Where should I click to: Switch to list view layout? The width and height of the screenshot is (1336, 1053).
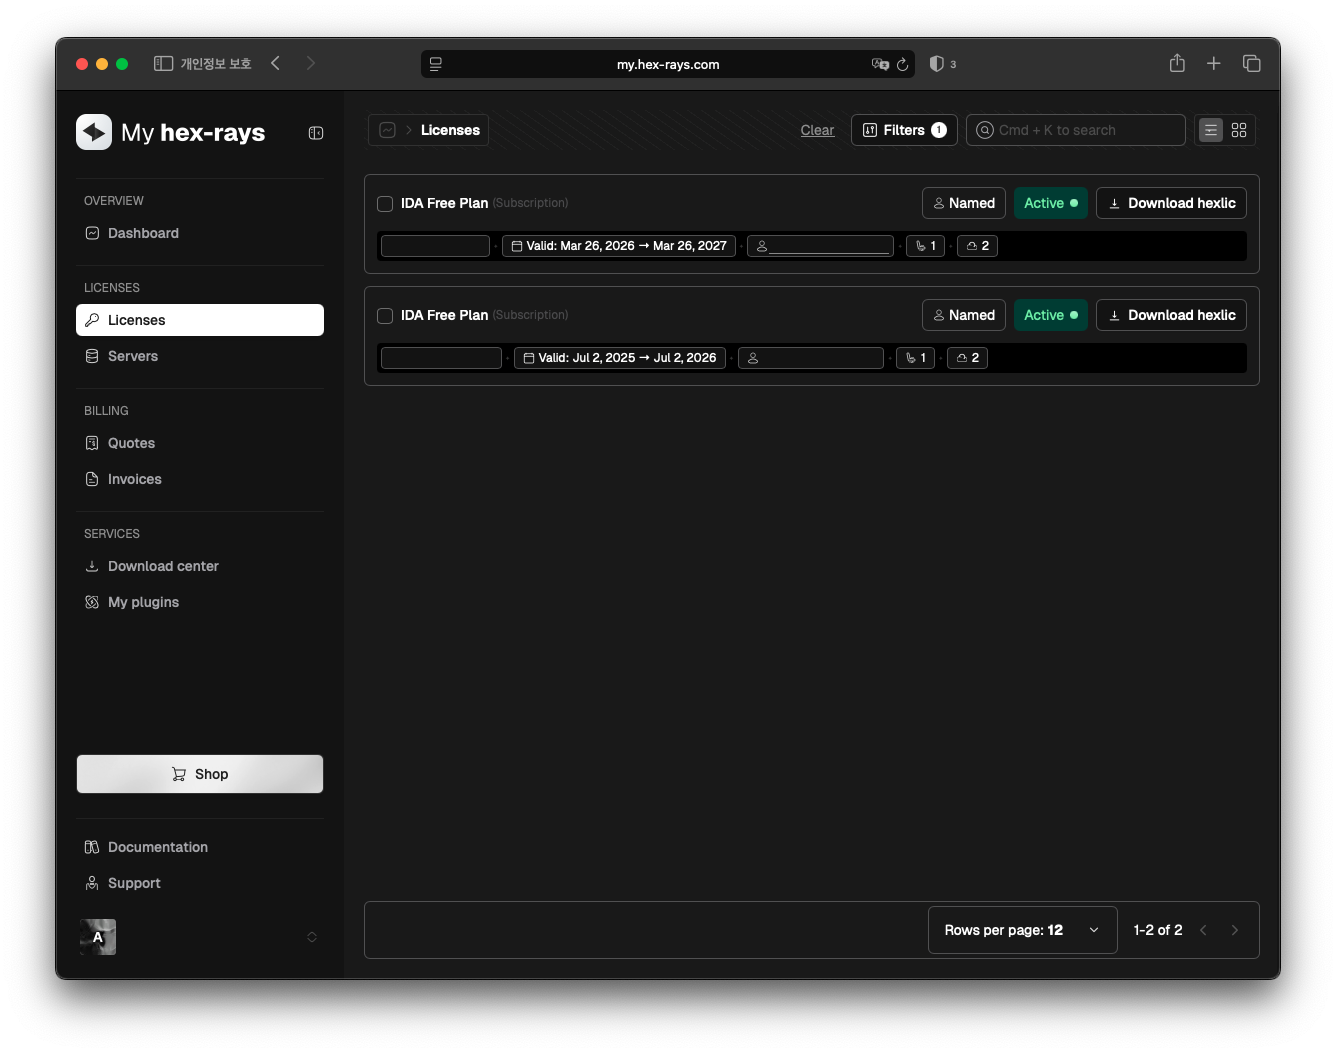point(1211,130)
